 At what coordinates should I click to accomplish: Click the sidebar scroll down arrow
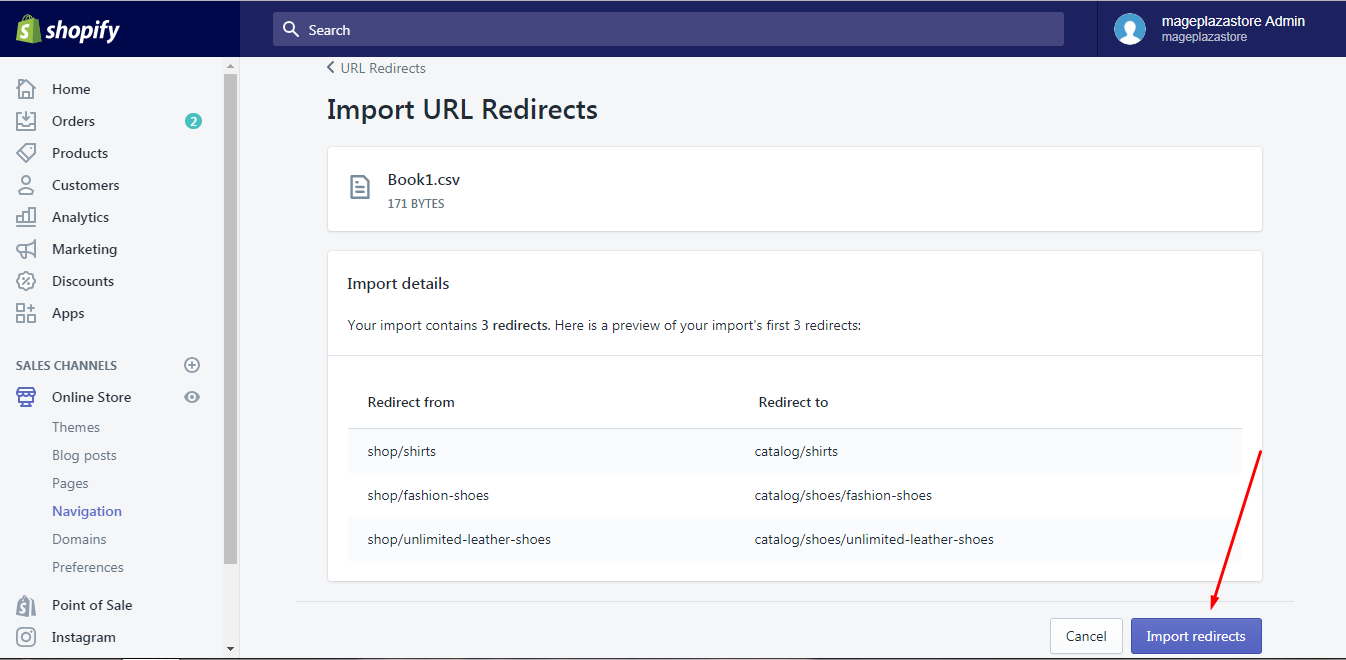(x=231, y=649)
